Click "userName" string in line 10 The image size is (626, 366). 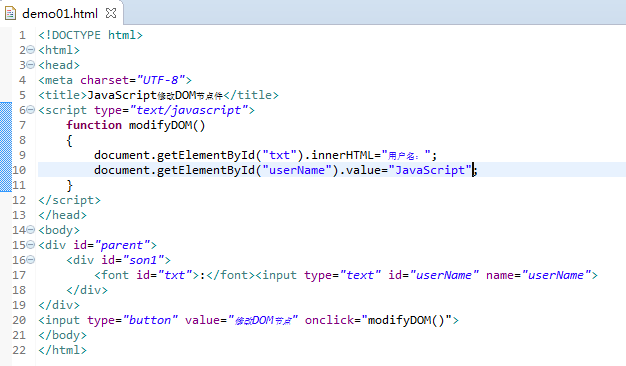297,170
